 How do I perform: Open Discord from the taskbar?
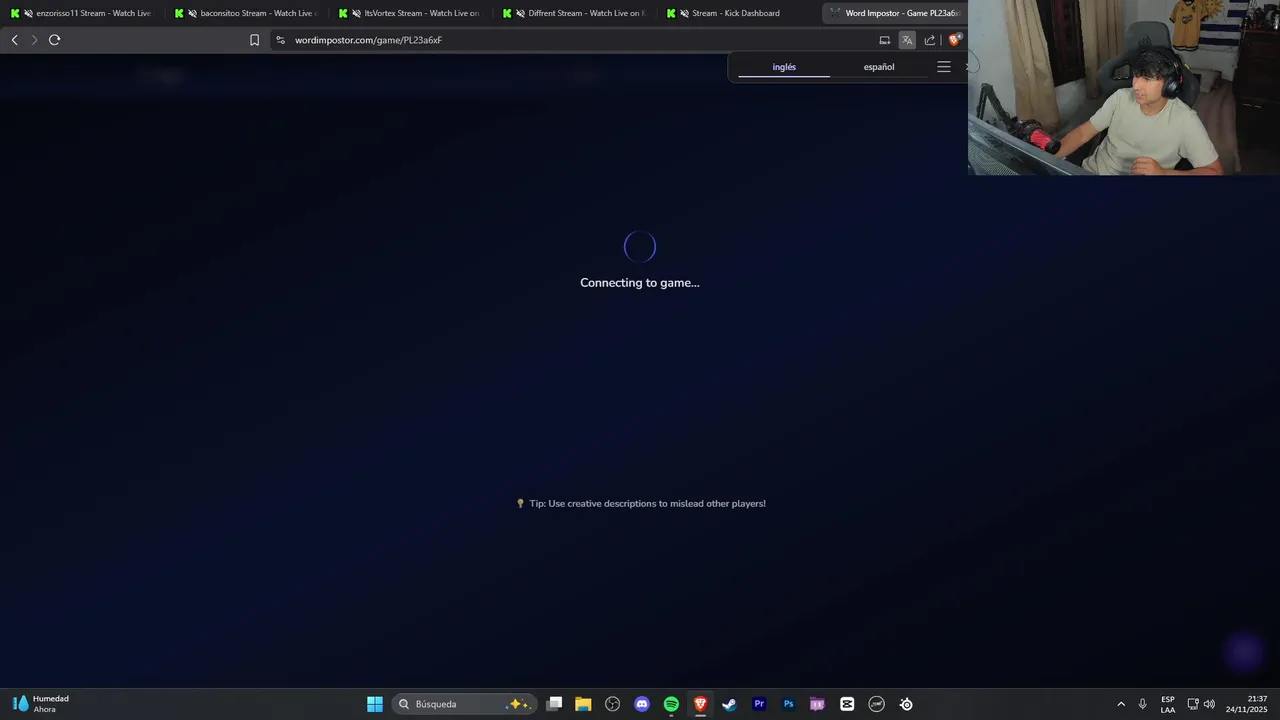tap(642, 704)
